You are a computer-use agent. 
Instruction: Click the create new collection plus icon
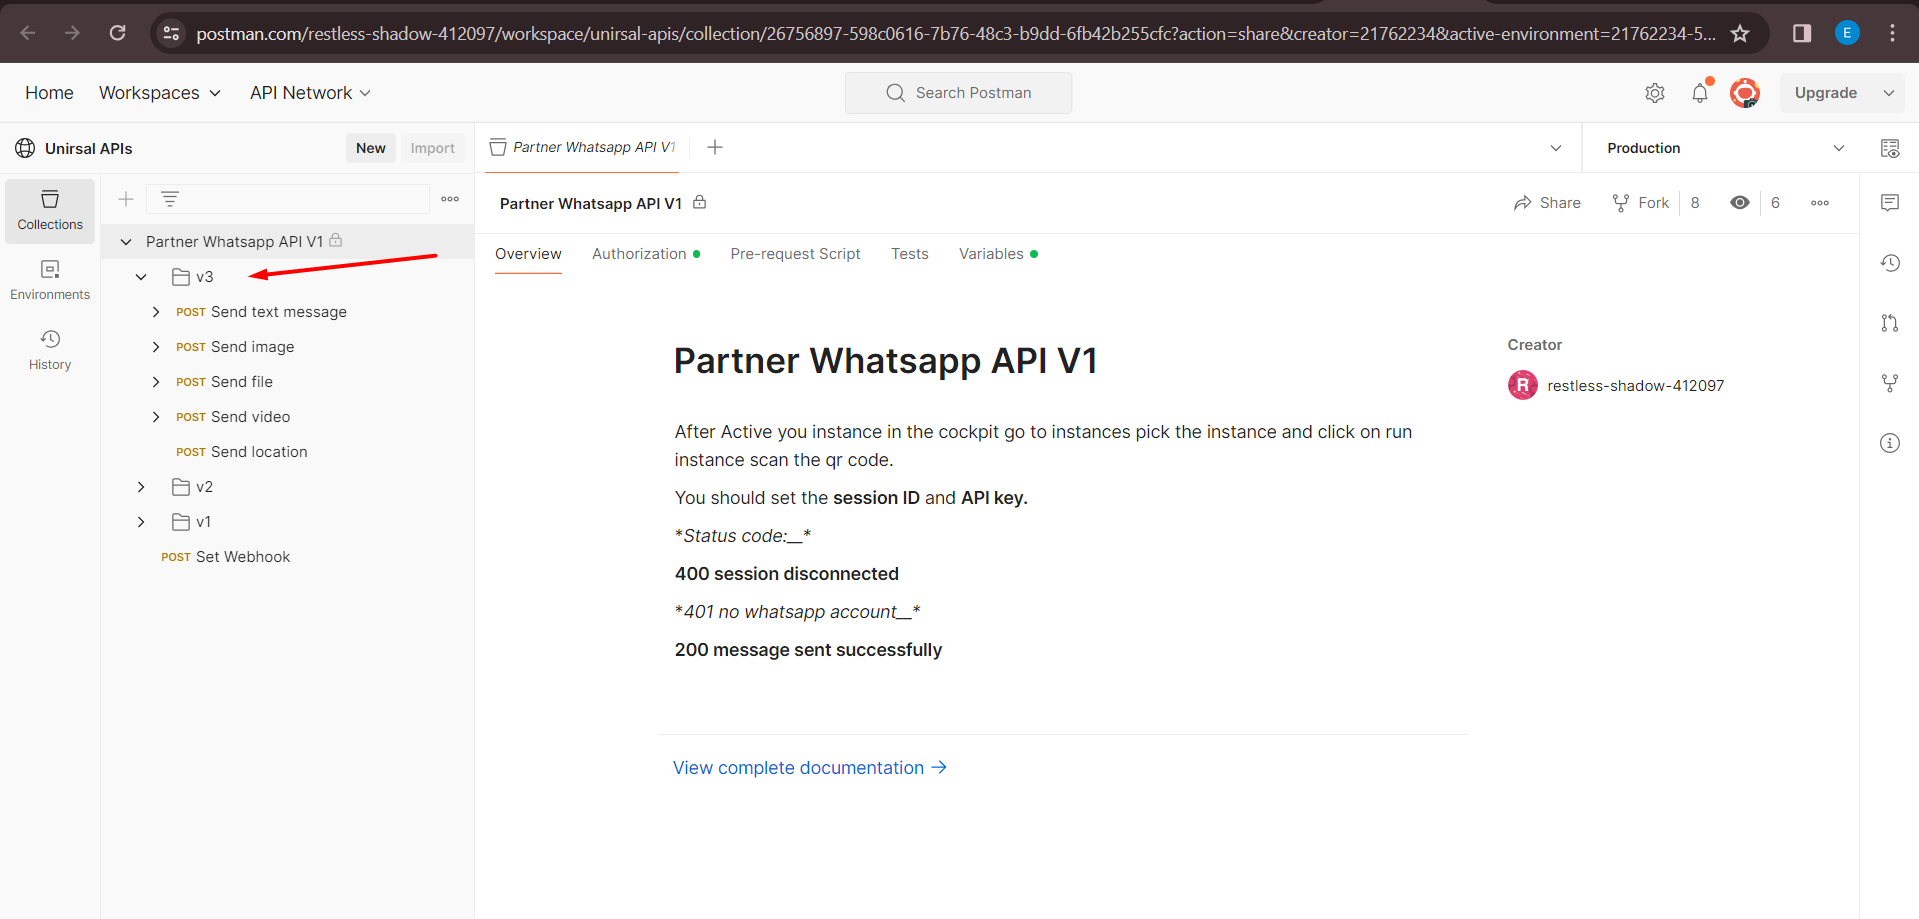click(126, 199)
